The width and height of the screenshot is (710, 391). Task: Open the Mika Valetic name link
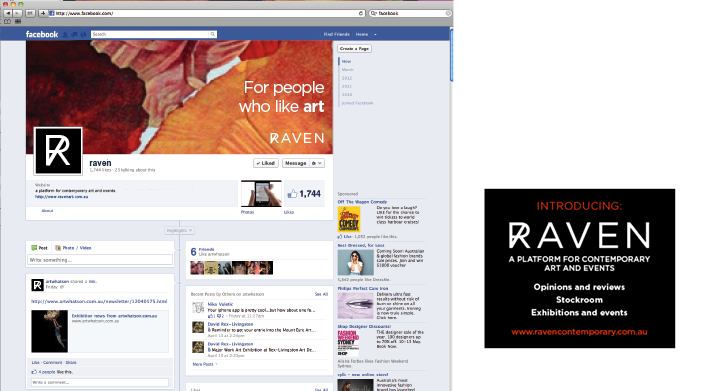coord(221,305)
